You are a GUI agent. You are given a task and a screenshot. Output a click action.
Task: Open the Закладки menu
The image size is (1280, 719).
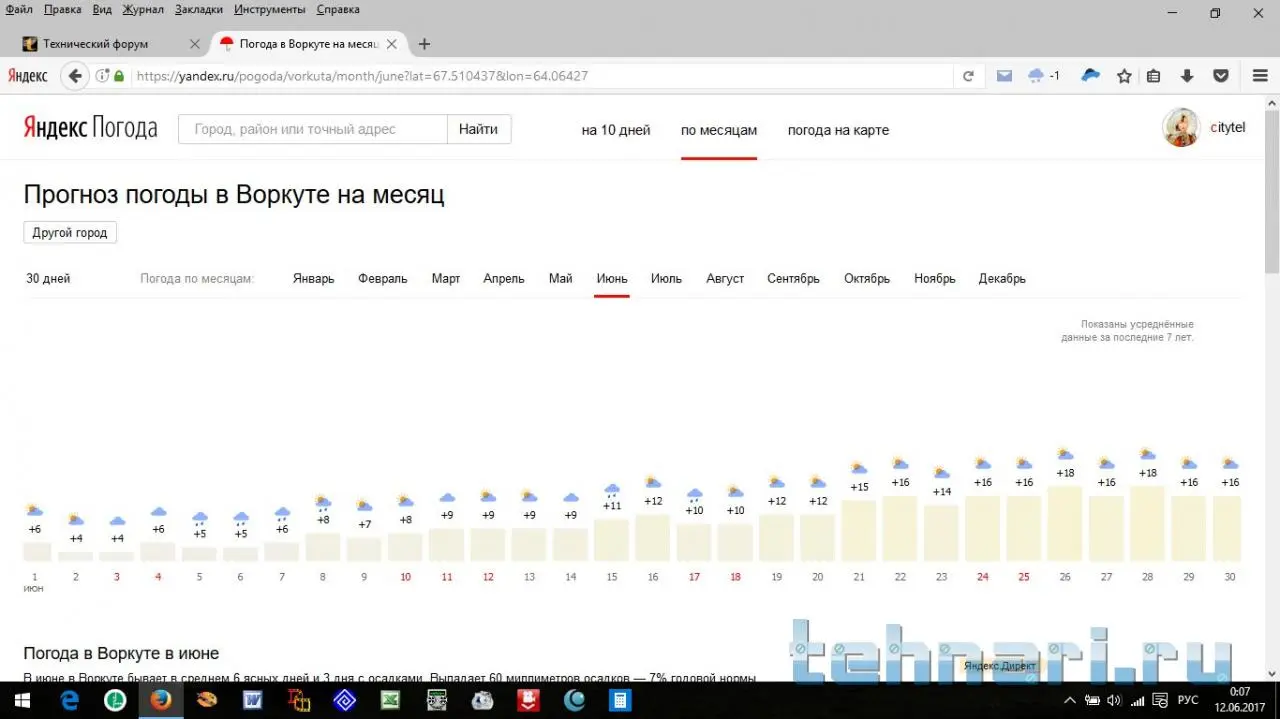[200, 9]
